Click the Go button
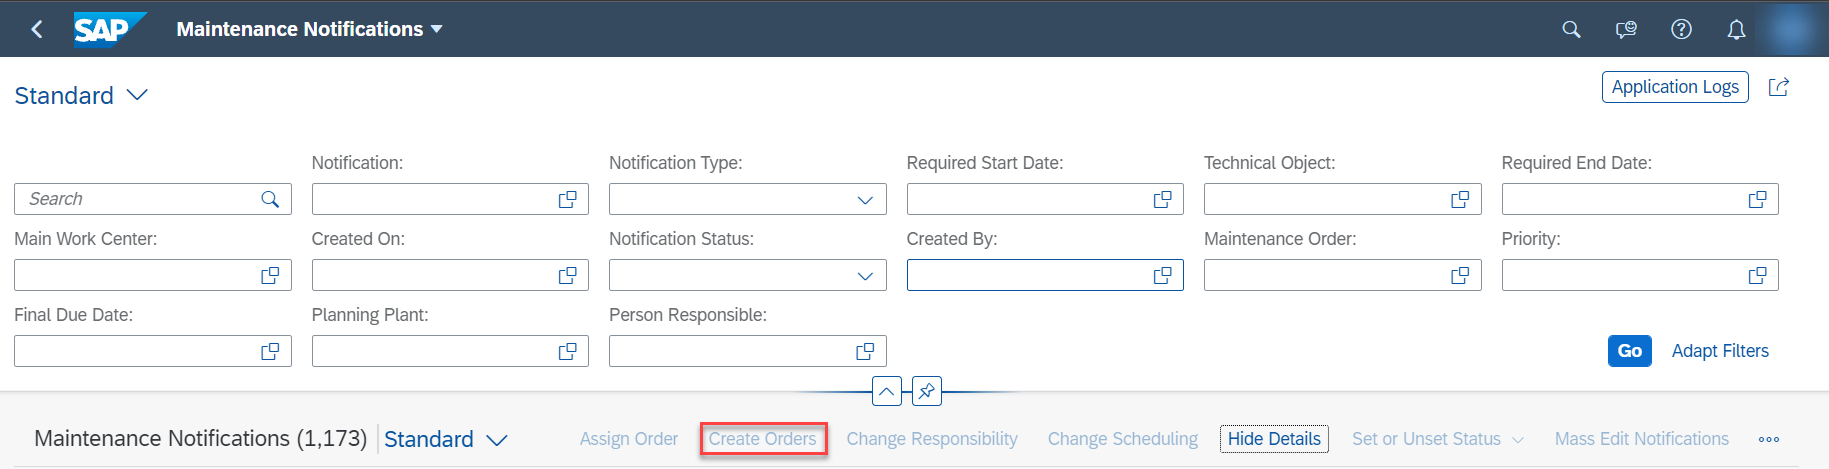1829x469 pixels. coord(1630,351)
